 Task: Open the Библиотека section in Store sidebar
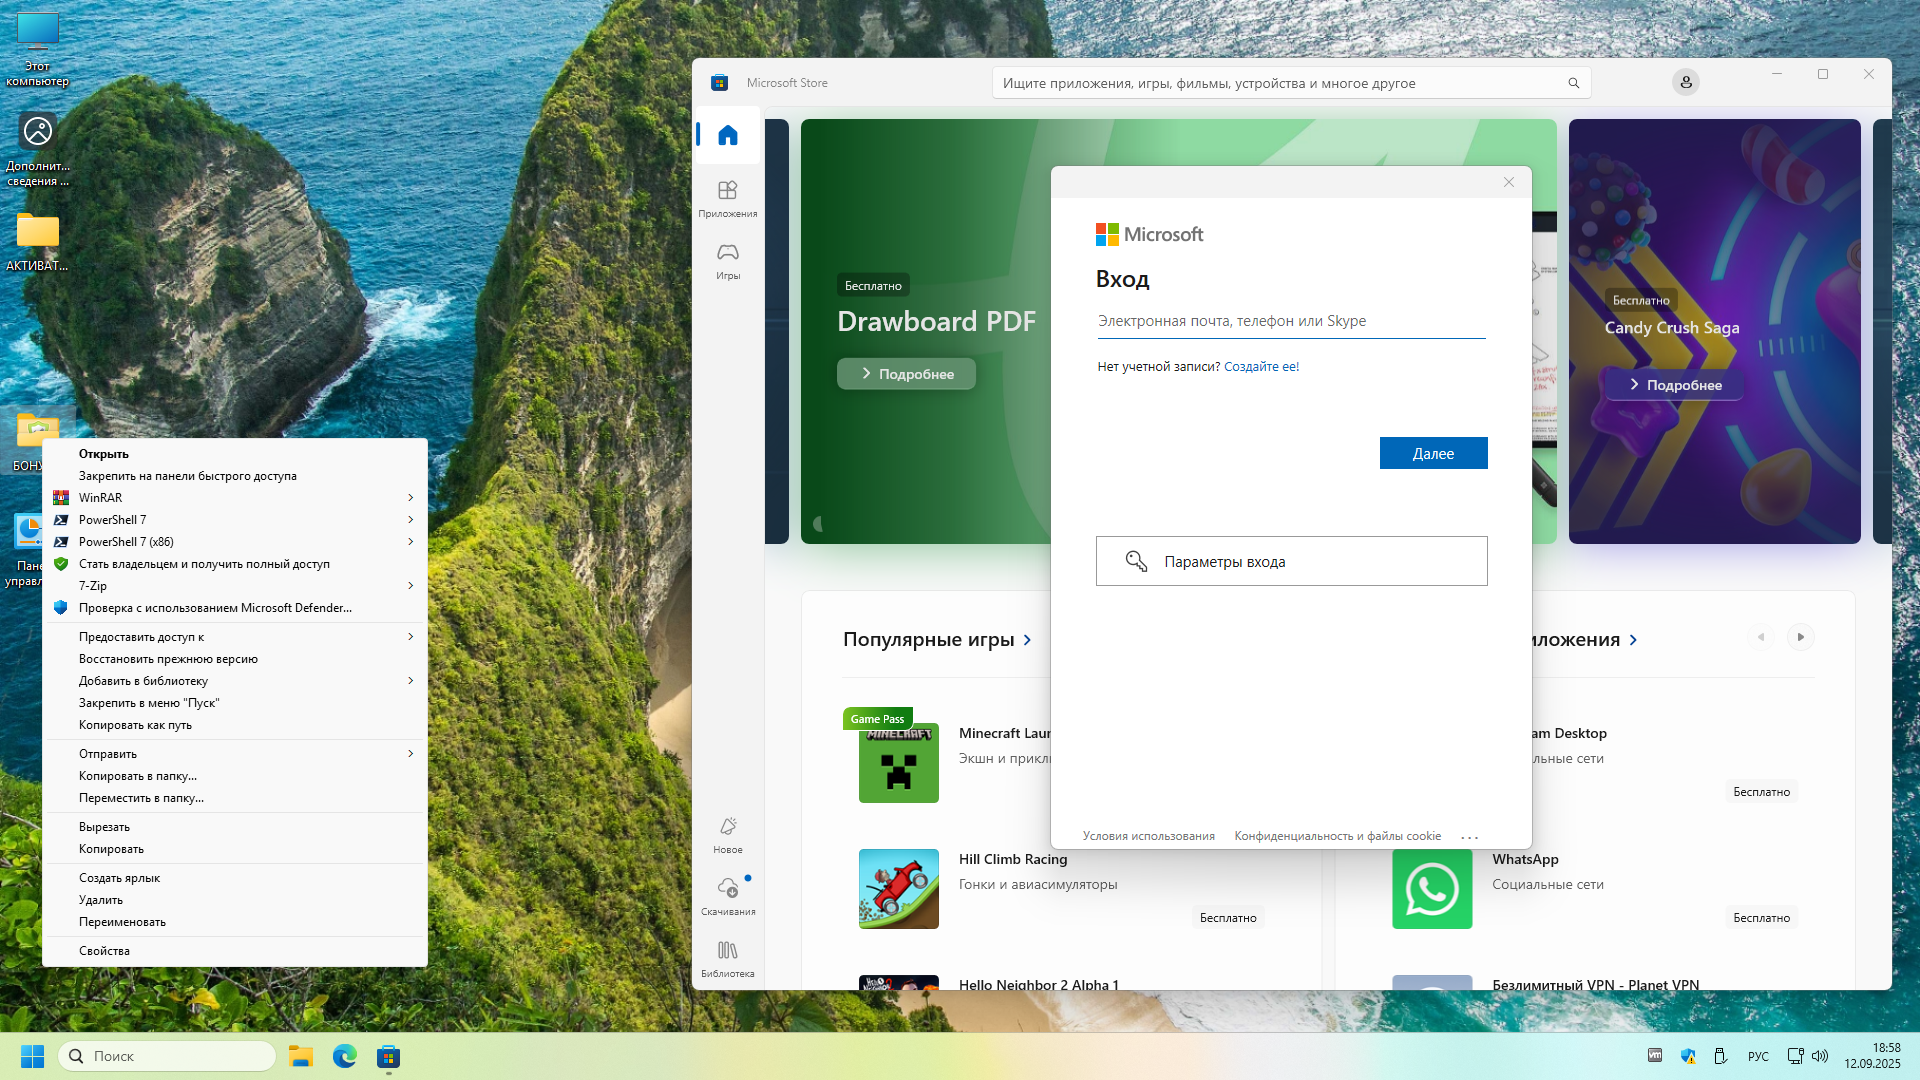click(x=728, y=959)
